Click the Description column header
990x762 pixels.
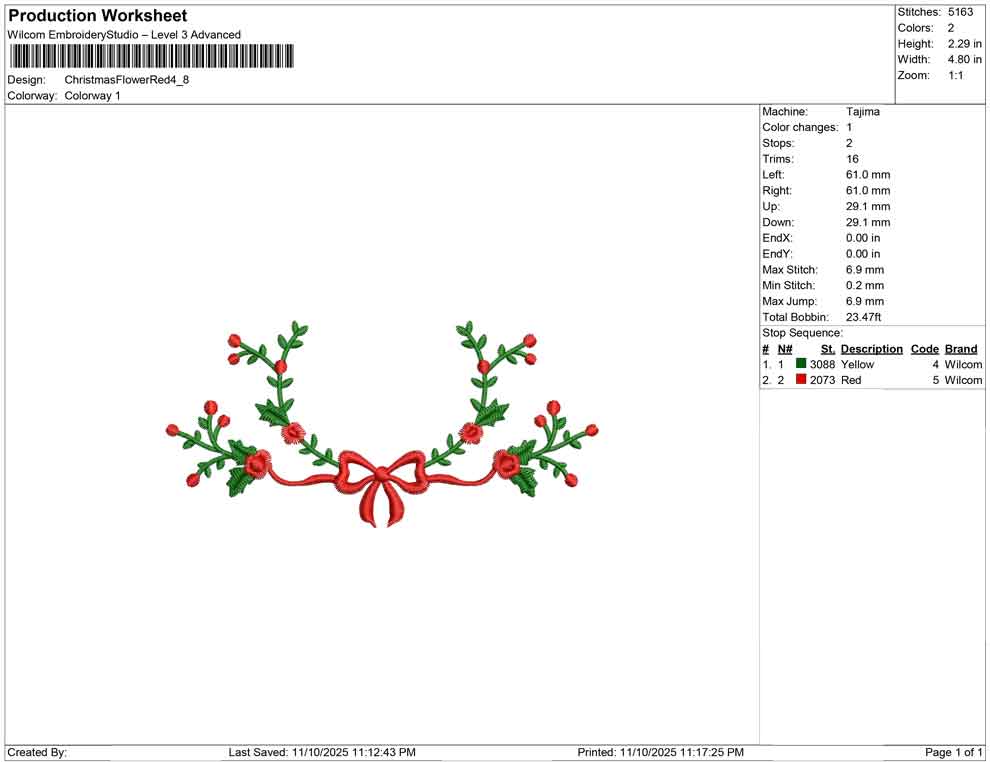point(871,348)
